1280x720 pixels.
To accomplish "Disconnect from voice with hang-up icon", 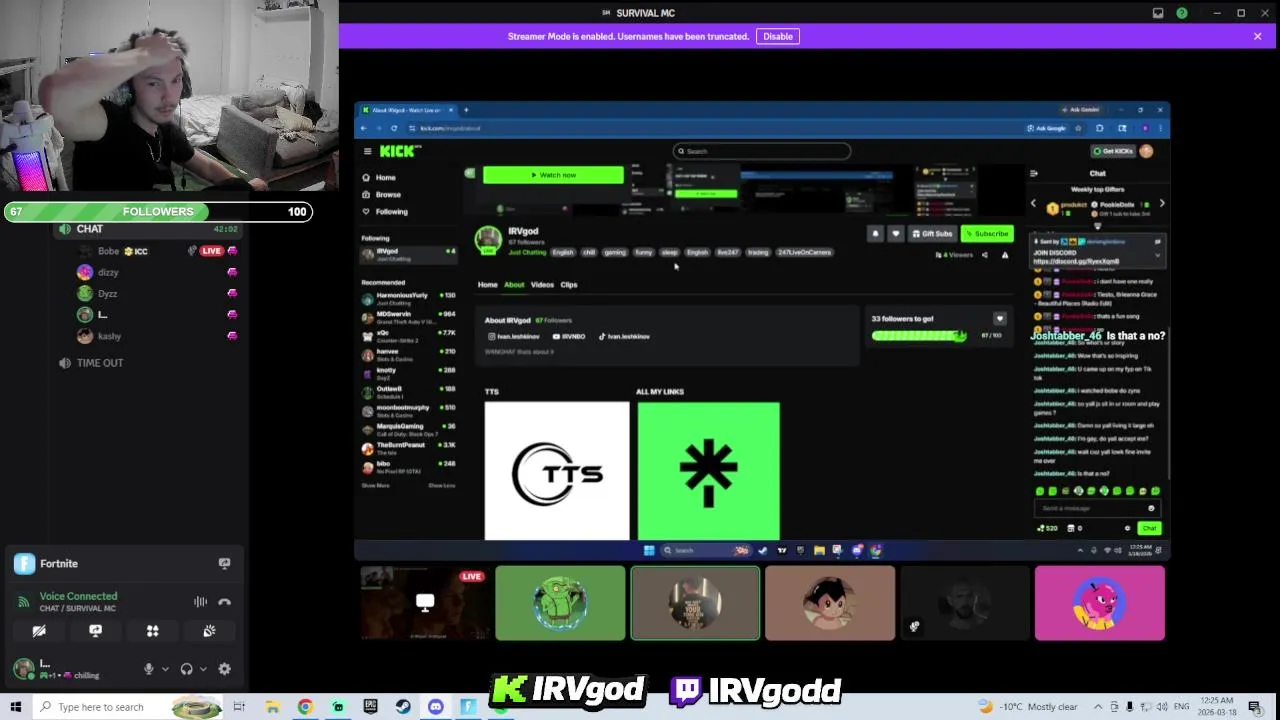I will coord(224,602).
